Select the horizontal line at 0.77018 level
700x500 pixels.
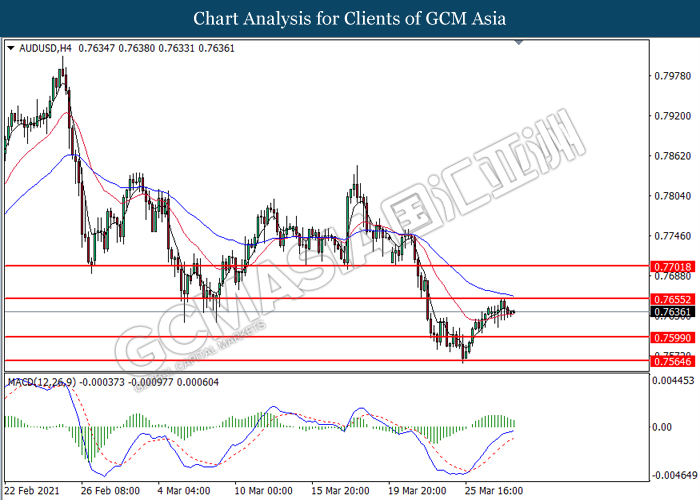pyautogui.click(x=327, y=266)
